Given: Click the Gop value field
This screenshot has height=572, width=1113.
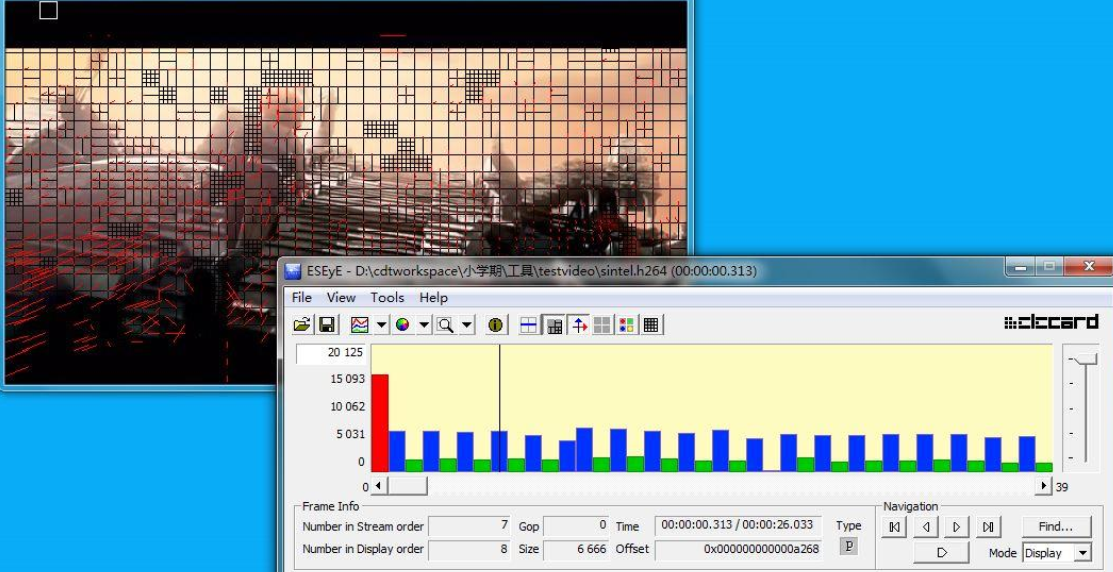Looking at the screenshot, I should [x=576, y=526].
